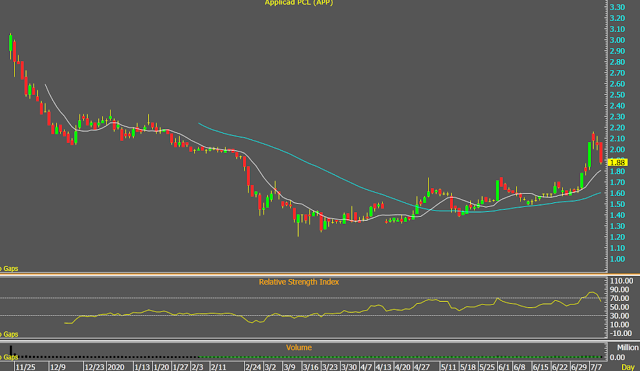
Task: Select the 4/20 date label
Action: pos(402,367)
